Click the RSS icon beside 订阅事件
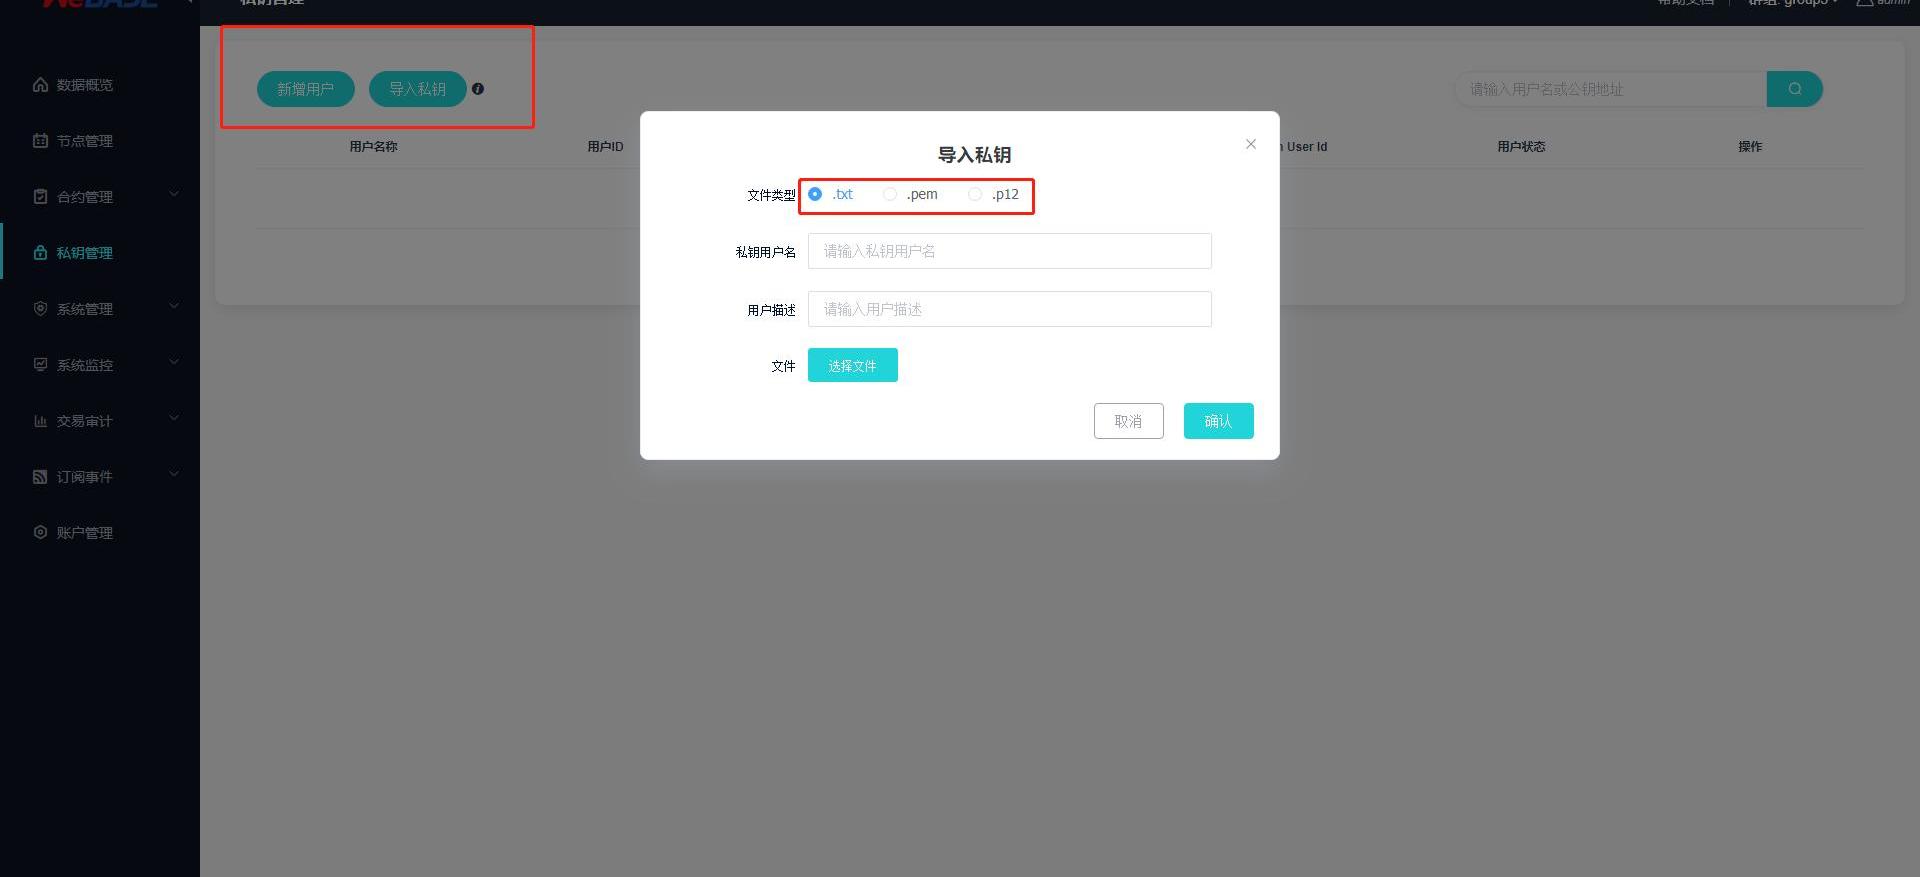Image resolution: width=1920 pixels, height=877 pixels. coord(40,477)
